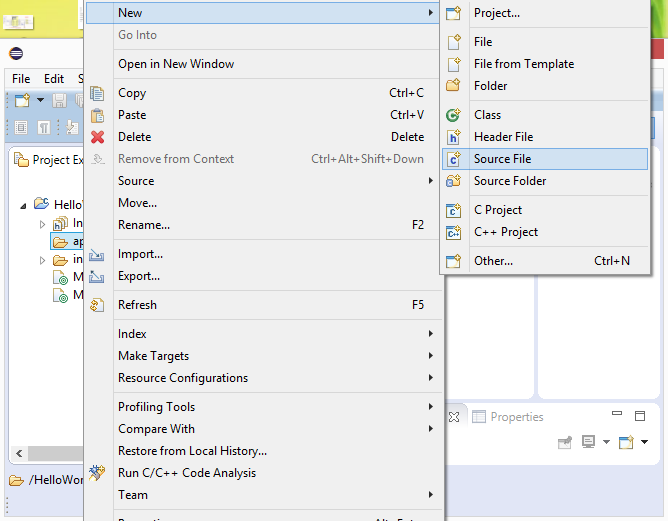Click the Paste clipboard icon
This screenshot has width=668, height=521.
coord(97,115)
